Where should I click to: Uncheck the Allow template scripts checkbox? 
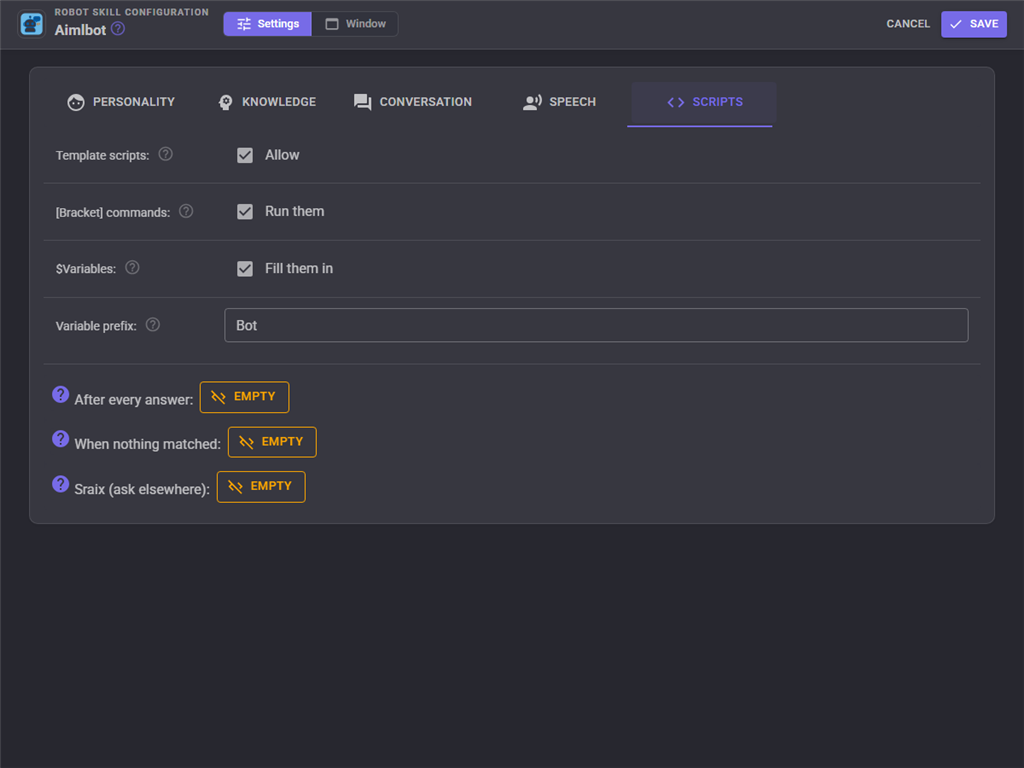tap(245, 155)
